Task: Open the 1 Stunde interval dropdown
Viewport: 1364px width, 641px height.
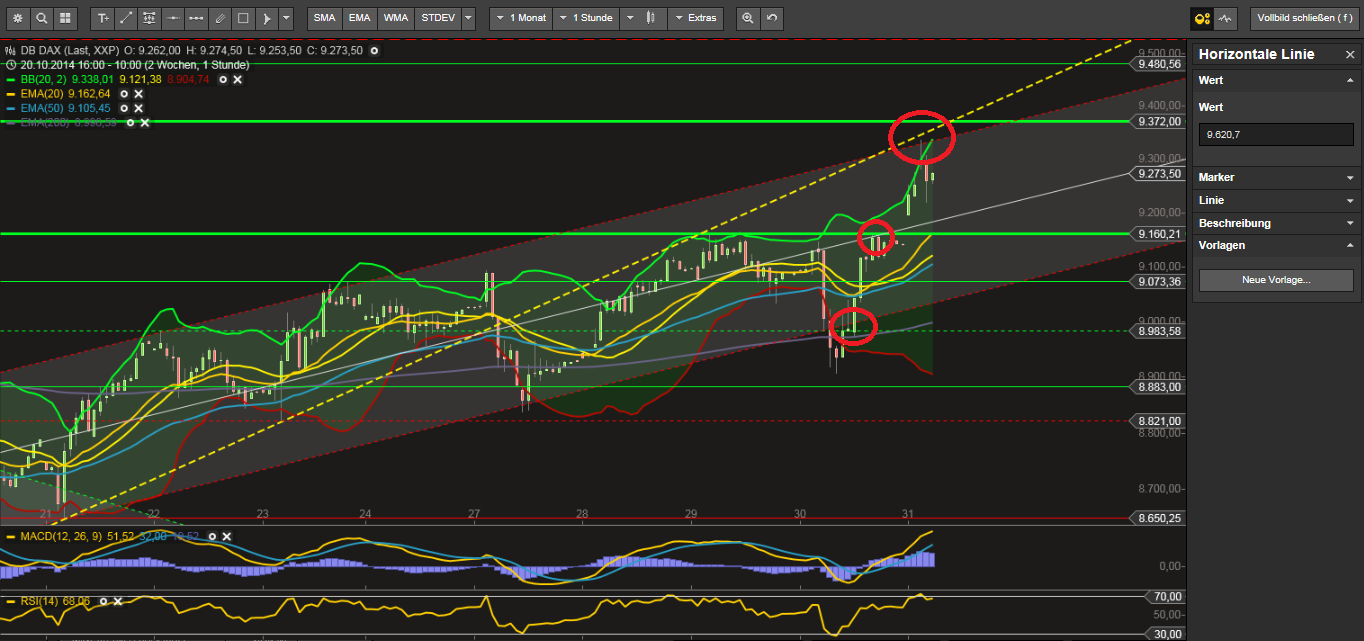Action: click(585, 18)
